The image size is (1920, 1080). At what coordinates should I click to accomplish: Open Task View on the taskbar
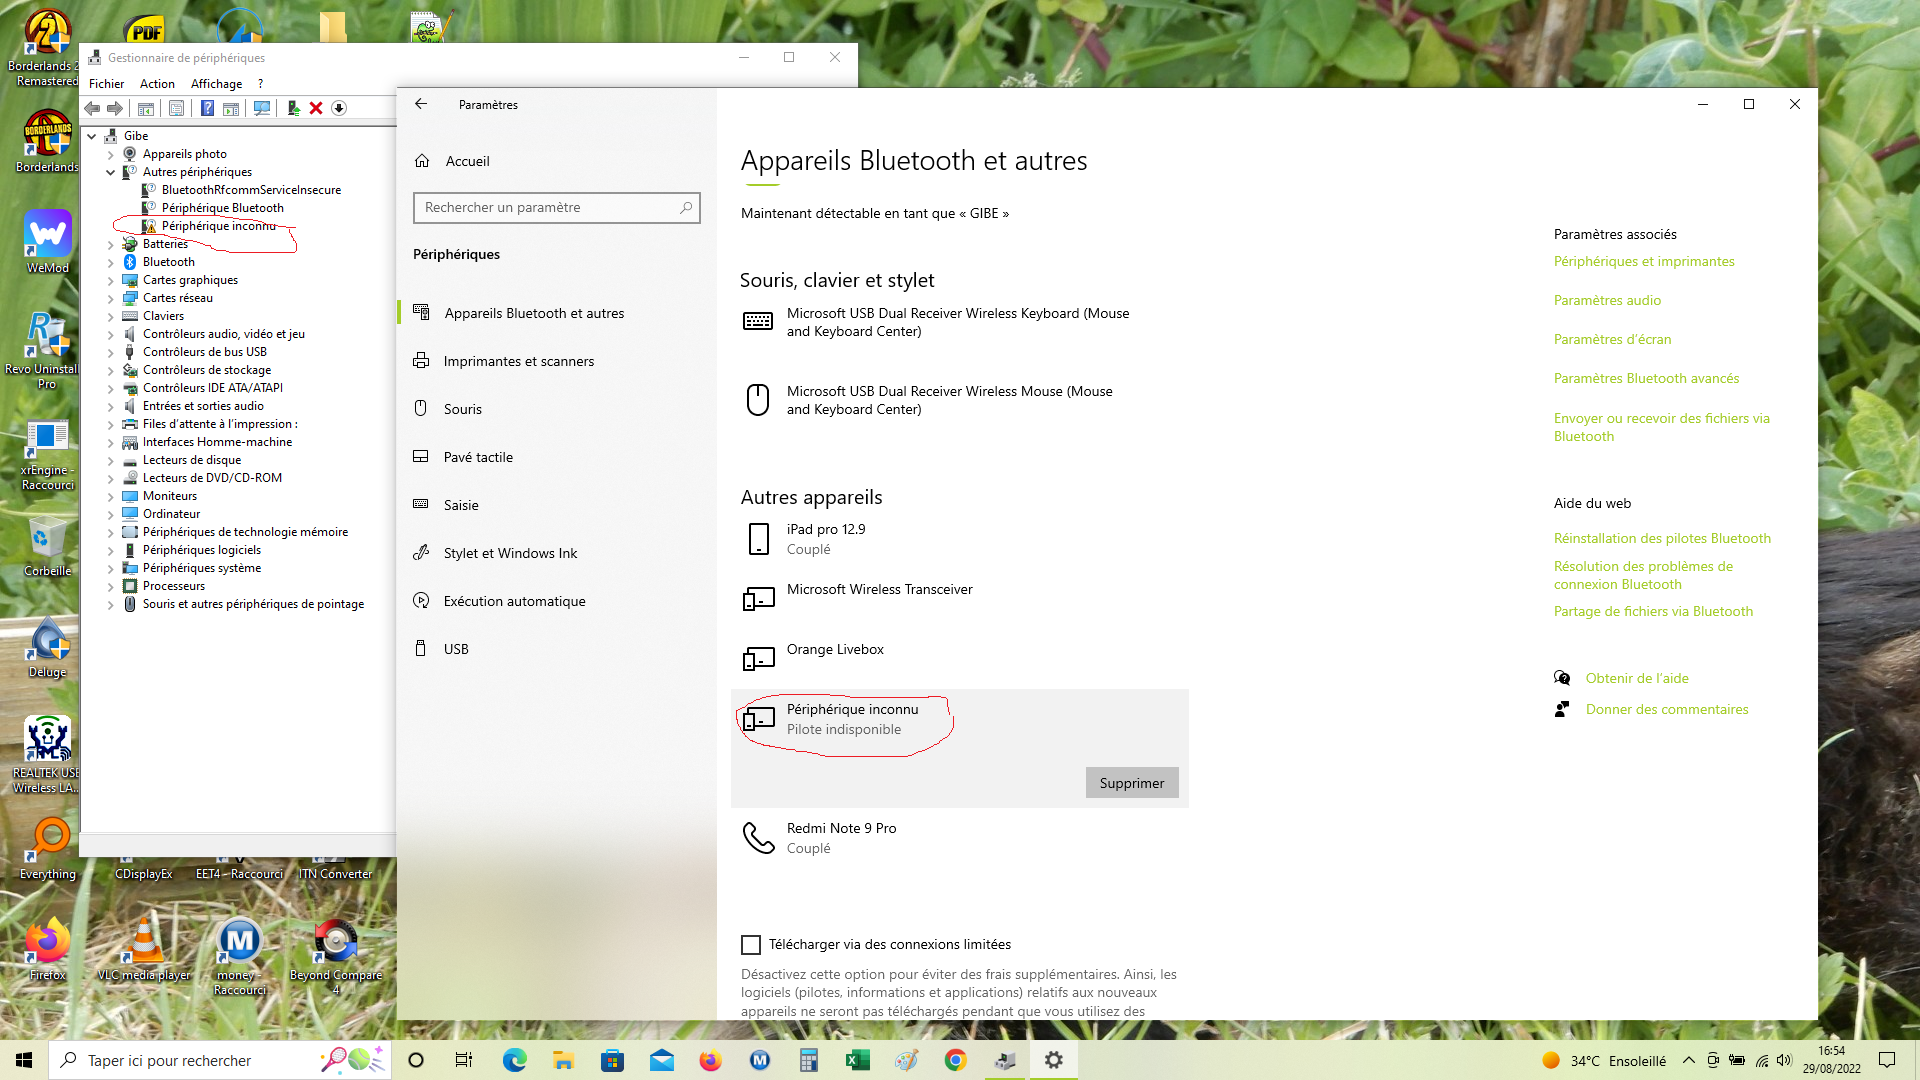464,1060
